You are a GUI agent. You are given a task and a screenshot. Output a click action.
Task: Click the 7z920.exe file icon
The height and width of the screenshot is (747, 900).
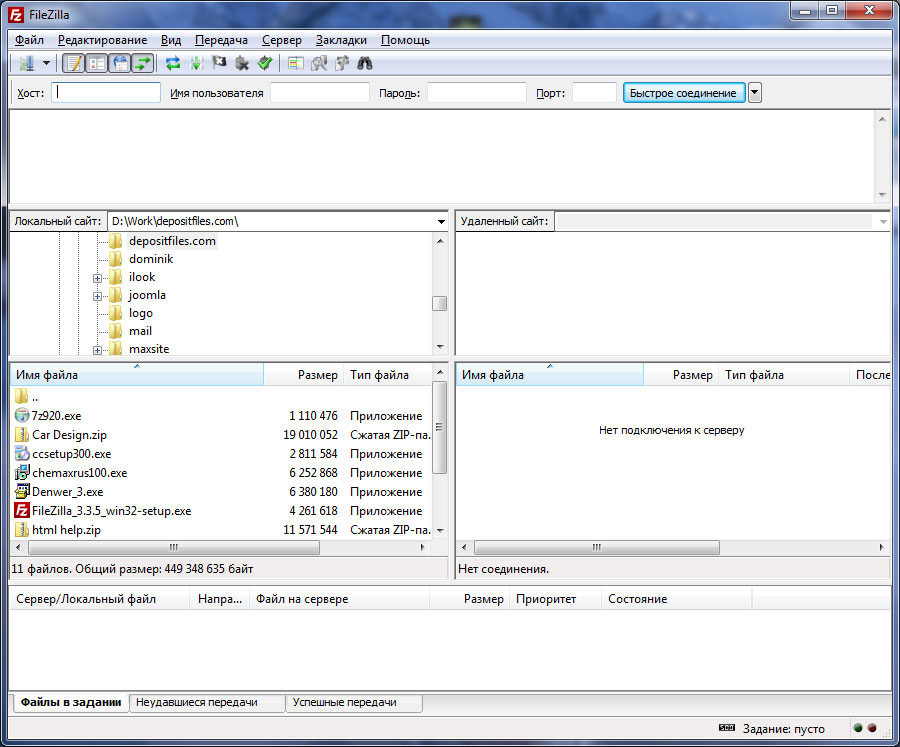pos(22,415)
